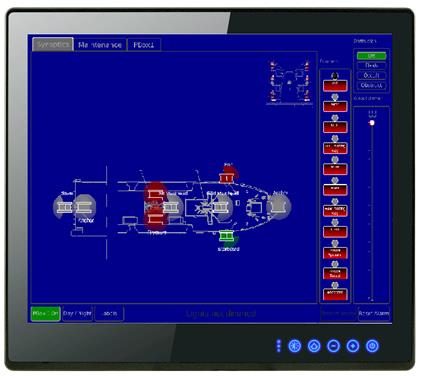
Task: Switch to the Synoptics tab
Action: pyautogui.click(x=53, y=45)
